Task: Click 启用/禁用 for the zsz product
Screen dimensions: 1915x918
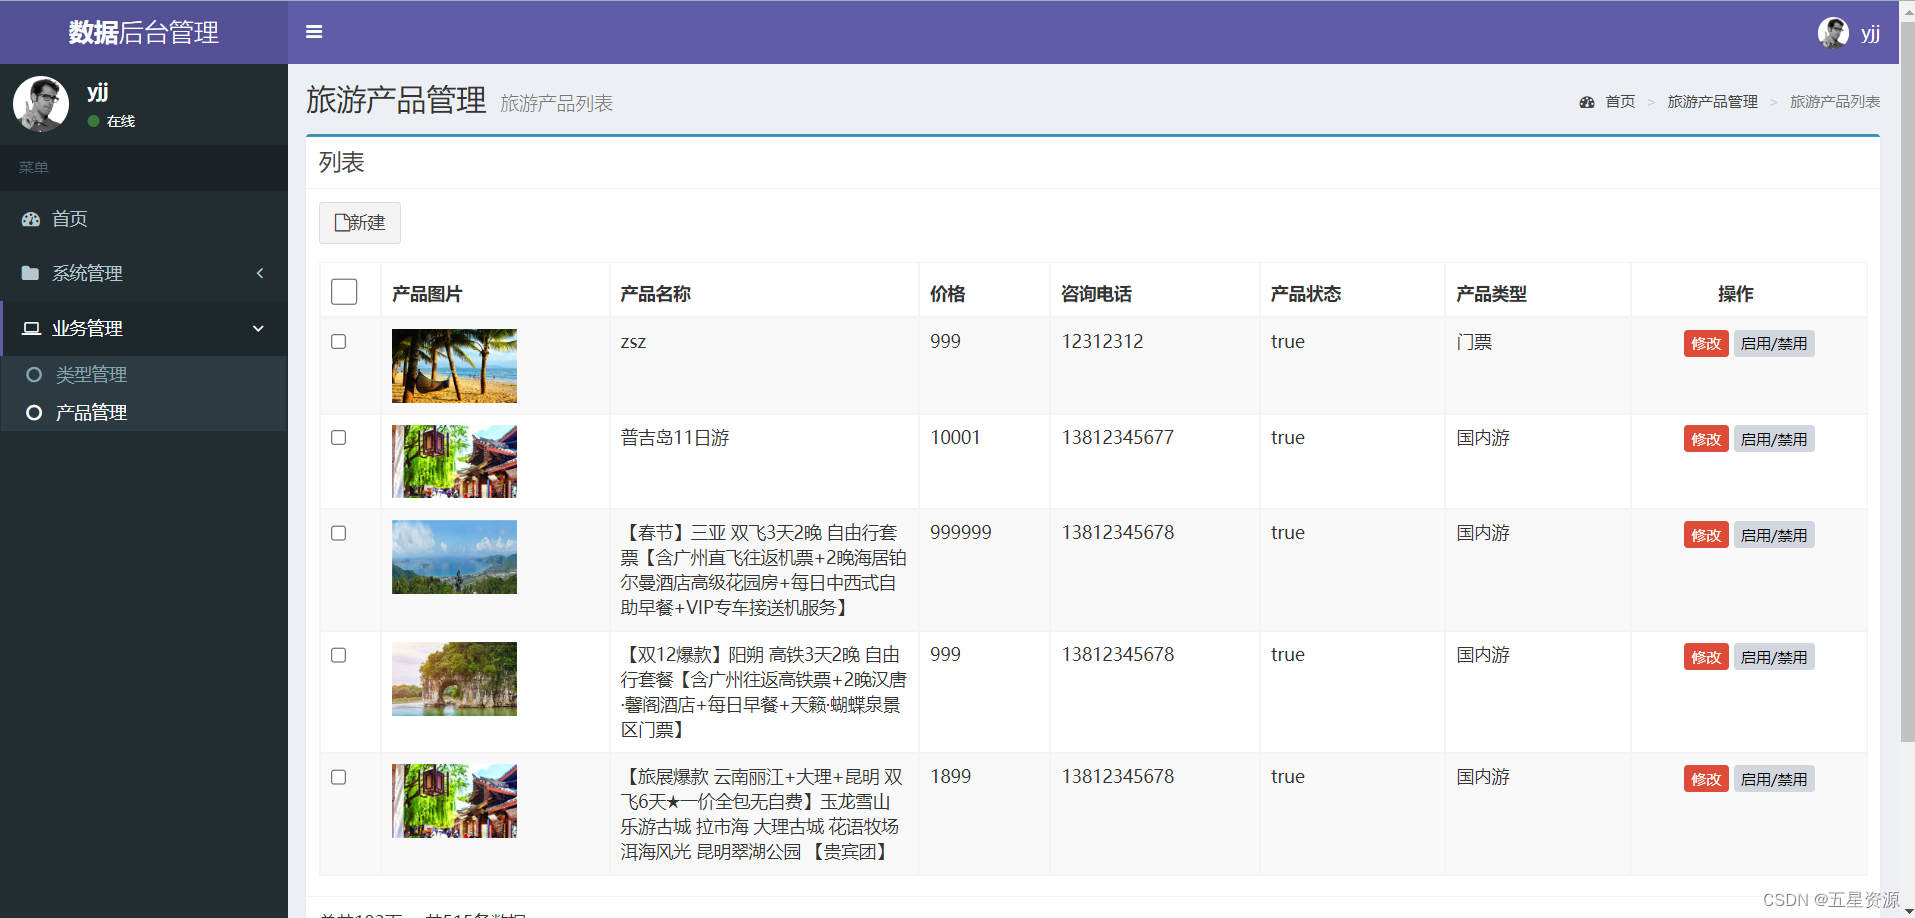Action: coord(1774,344)
